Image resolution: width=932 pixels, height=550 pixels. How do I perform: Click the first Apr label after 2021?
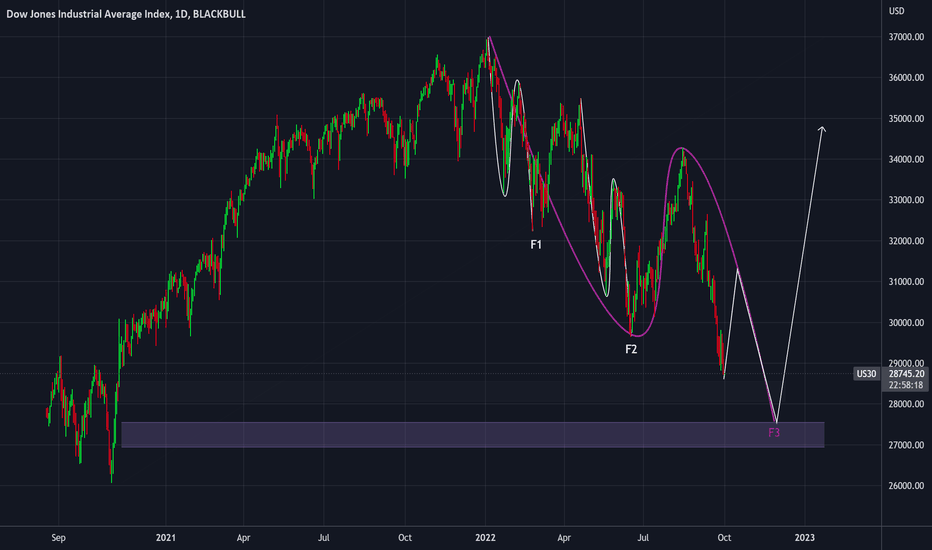pyautogui.click(x=243, y=538)
